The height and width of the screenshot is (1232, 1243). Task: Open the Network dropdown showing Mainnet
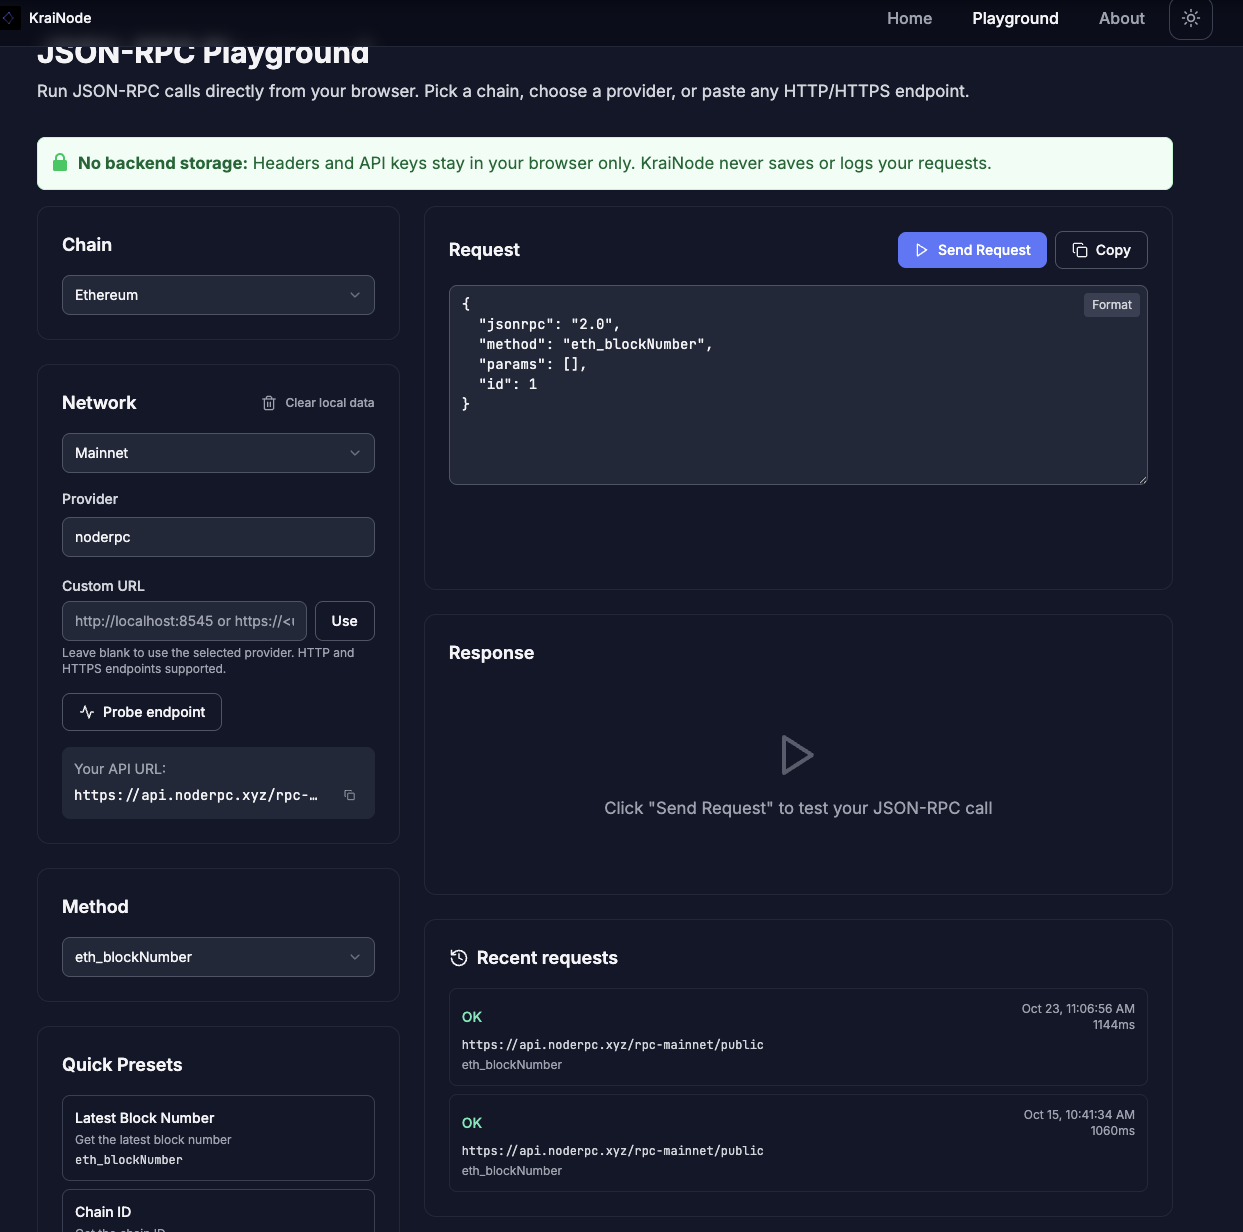[x=218, y=453]
